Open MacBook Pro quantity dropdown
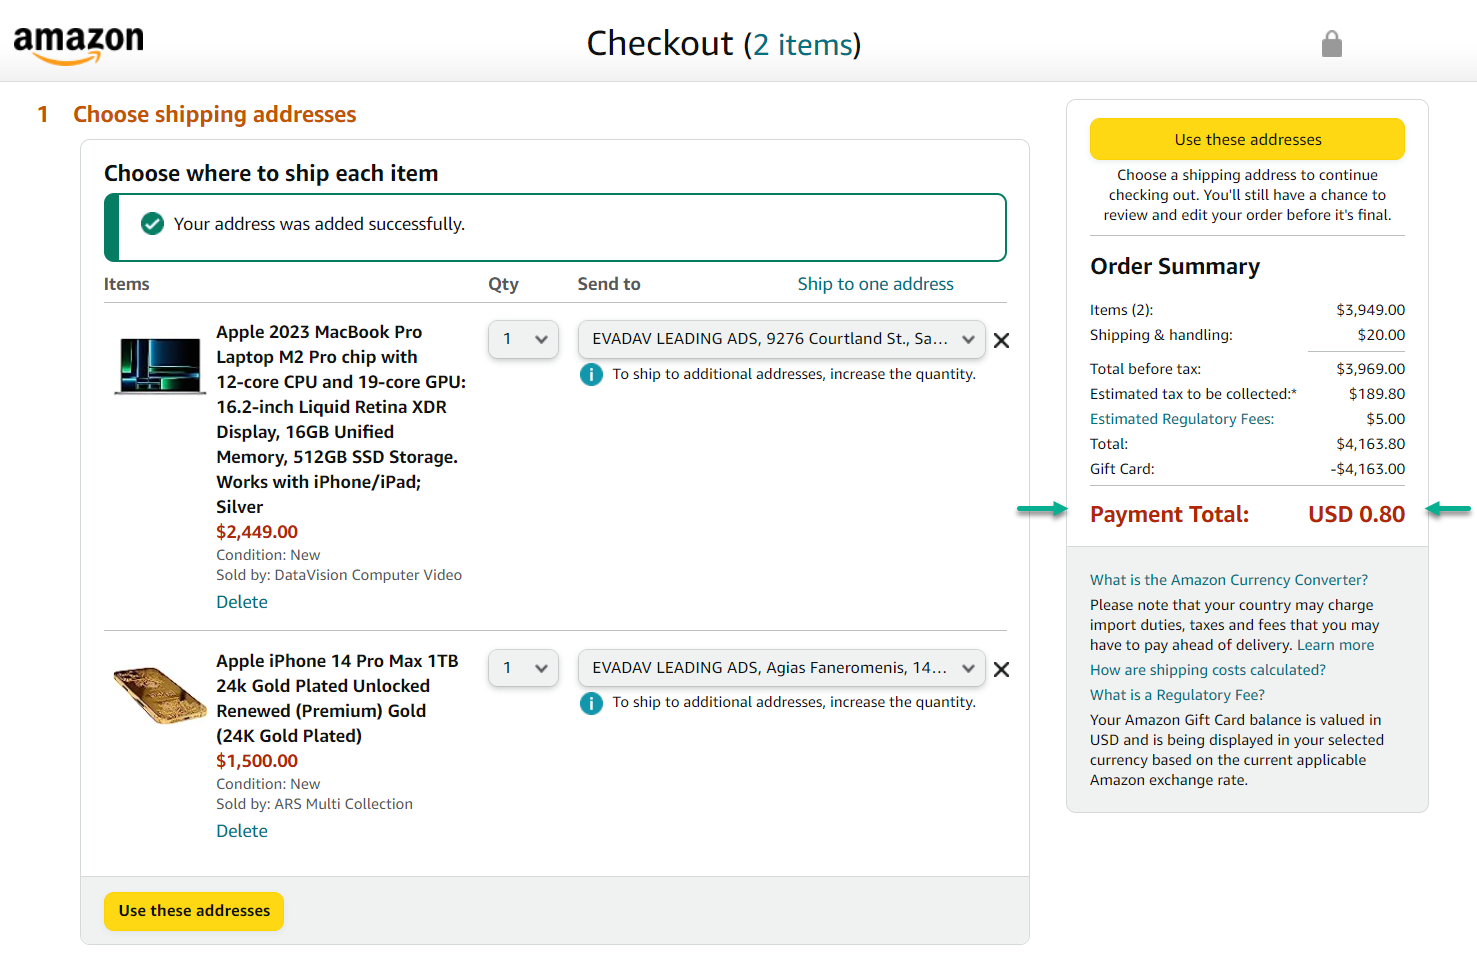This screenshot has height=967, width=1477. click(x=523, y=339)
